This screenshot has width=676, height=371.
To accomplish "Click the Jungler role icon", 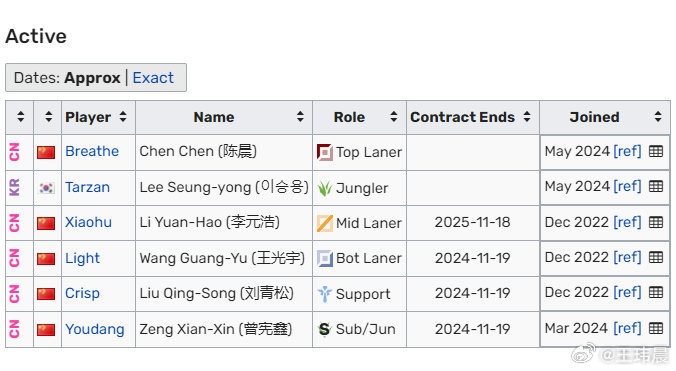I will pyautogui.click(x=325, y=188).
